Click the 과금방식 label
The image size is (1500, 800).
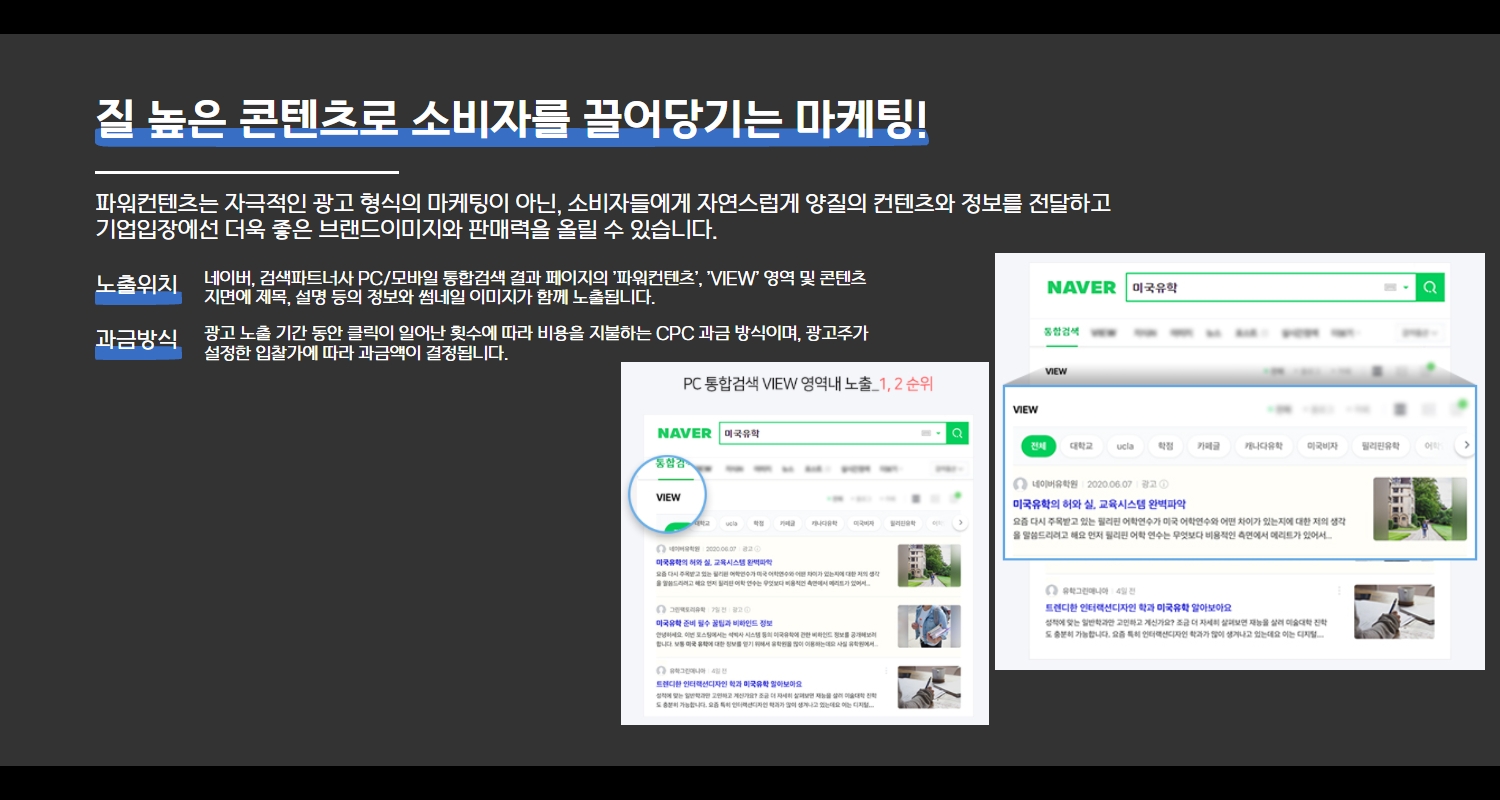click(137, 339)
